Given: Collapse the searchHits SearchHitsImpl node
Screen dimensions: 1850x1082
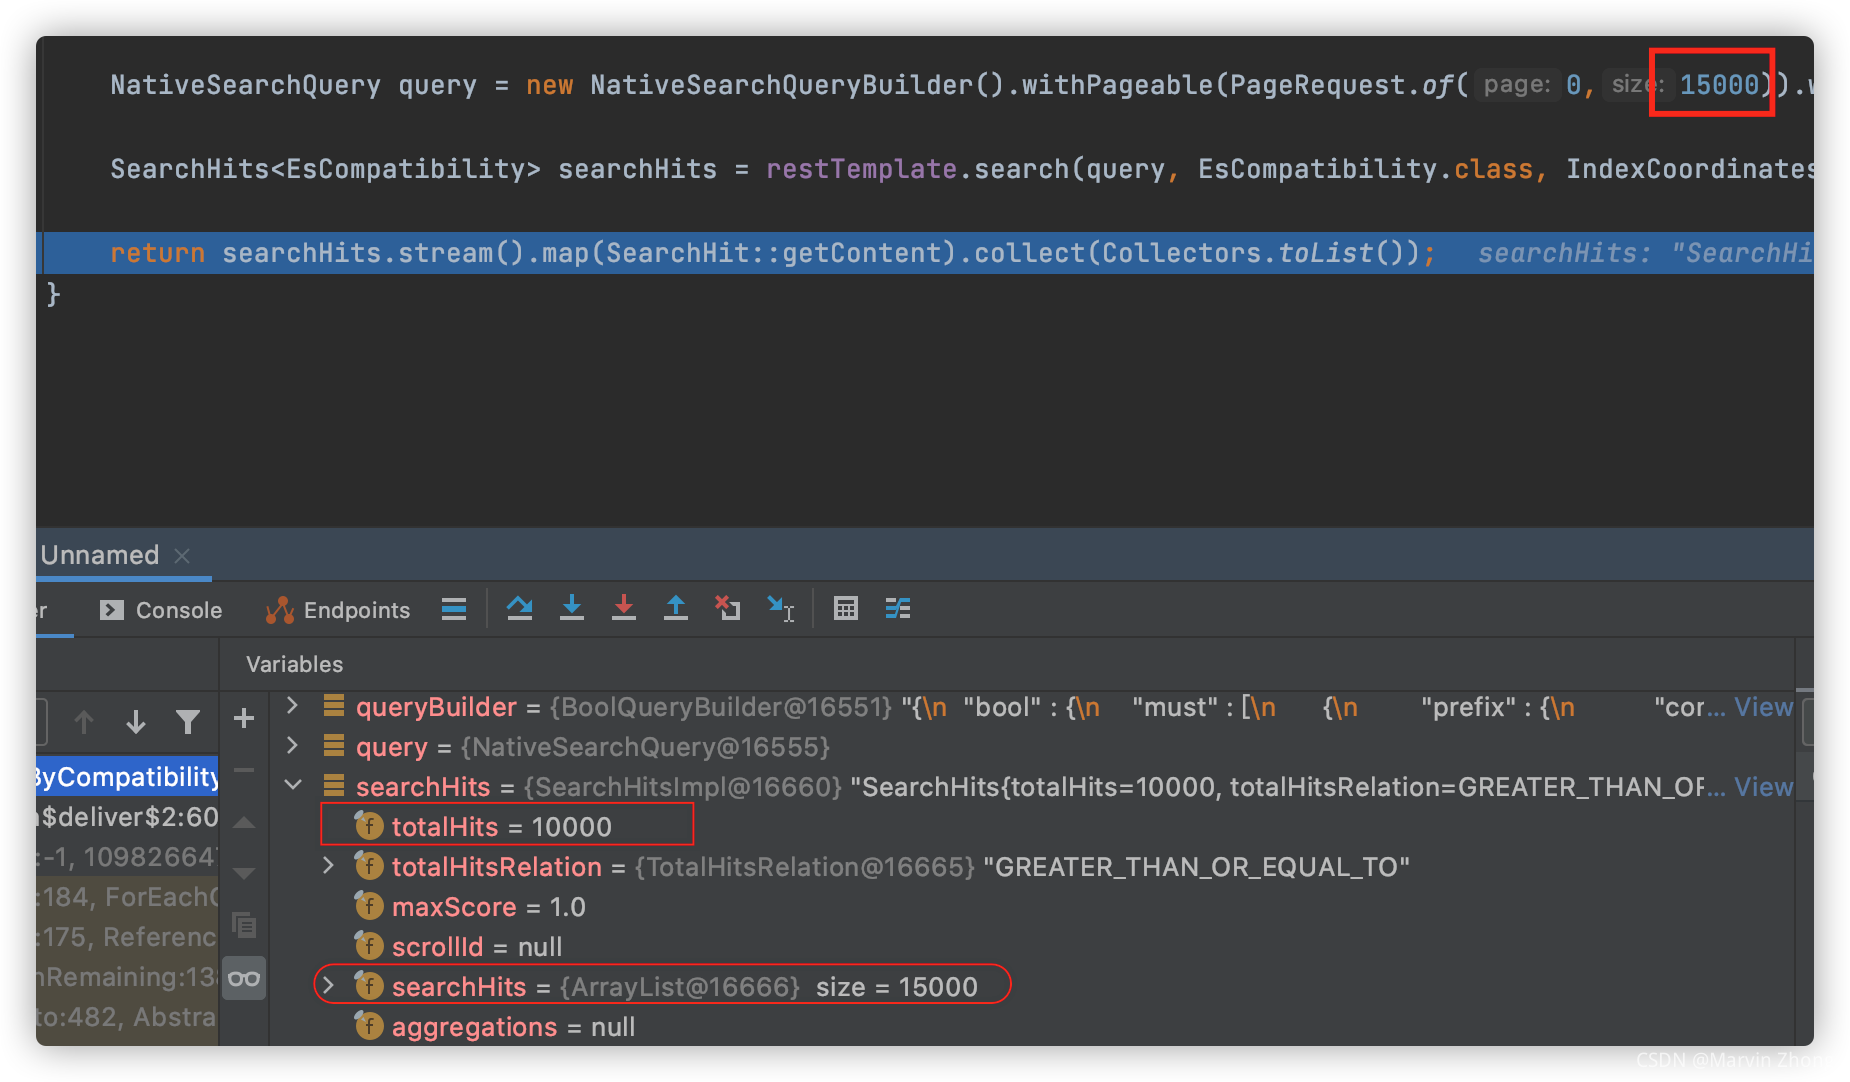Looking at the screenshot, I should point(292,786).
